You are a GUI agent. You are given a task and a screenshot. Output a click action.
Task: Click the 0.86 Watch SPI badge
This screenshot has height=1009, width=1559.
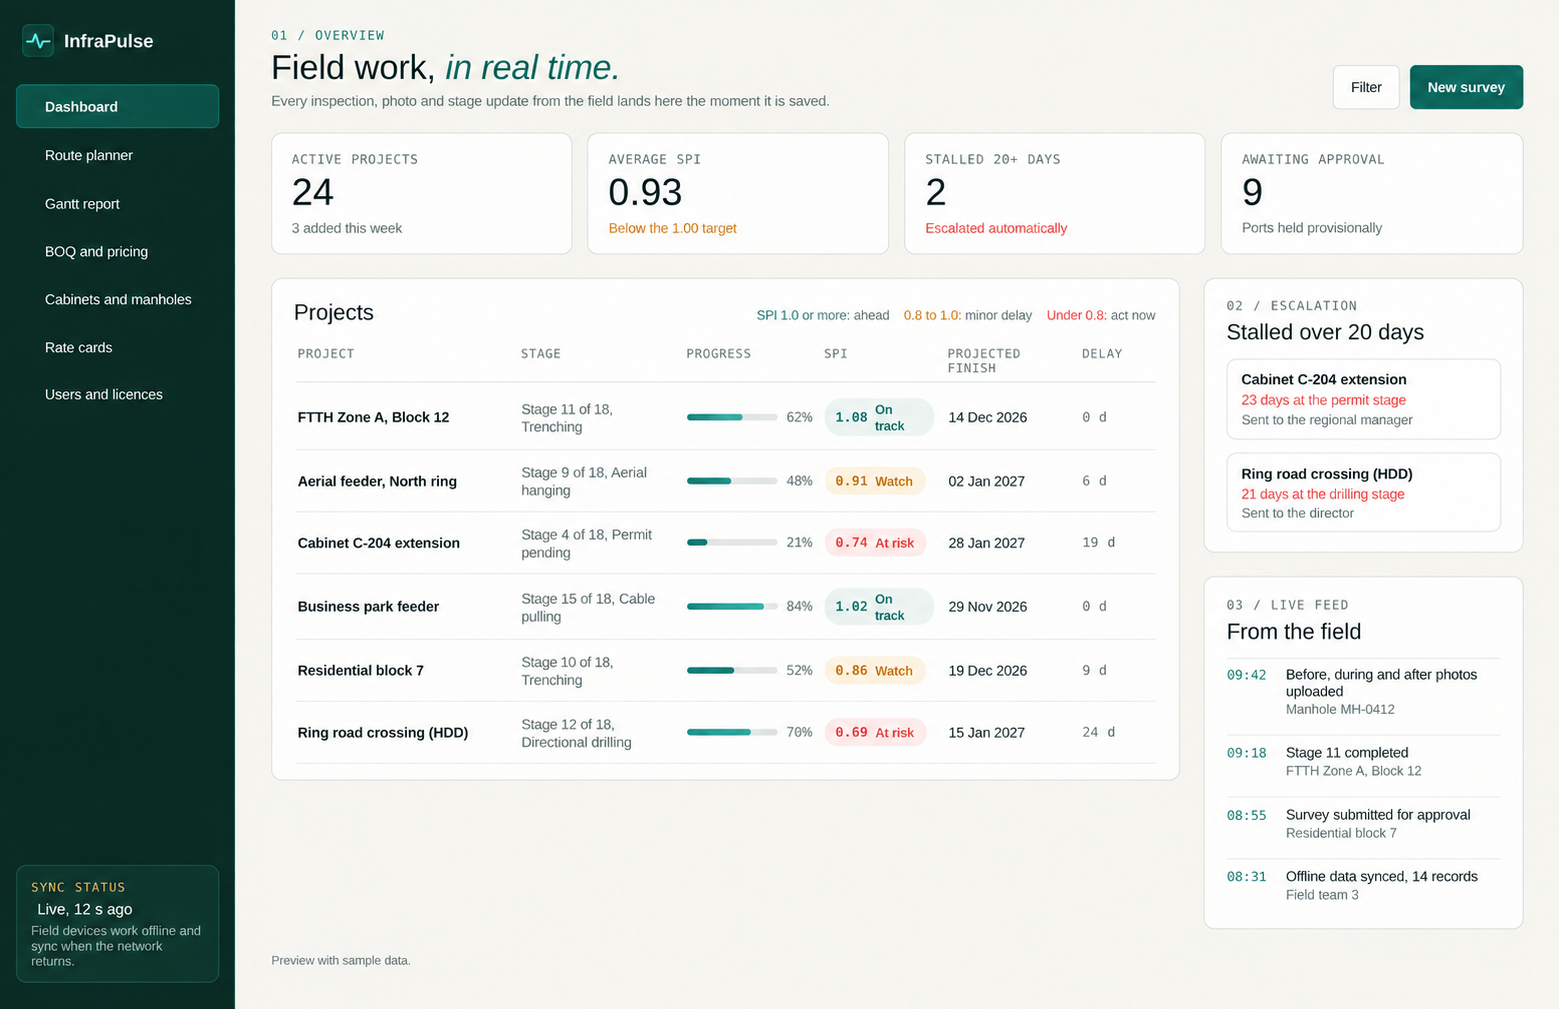875,670
